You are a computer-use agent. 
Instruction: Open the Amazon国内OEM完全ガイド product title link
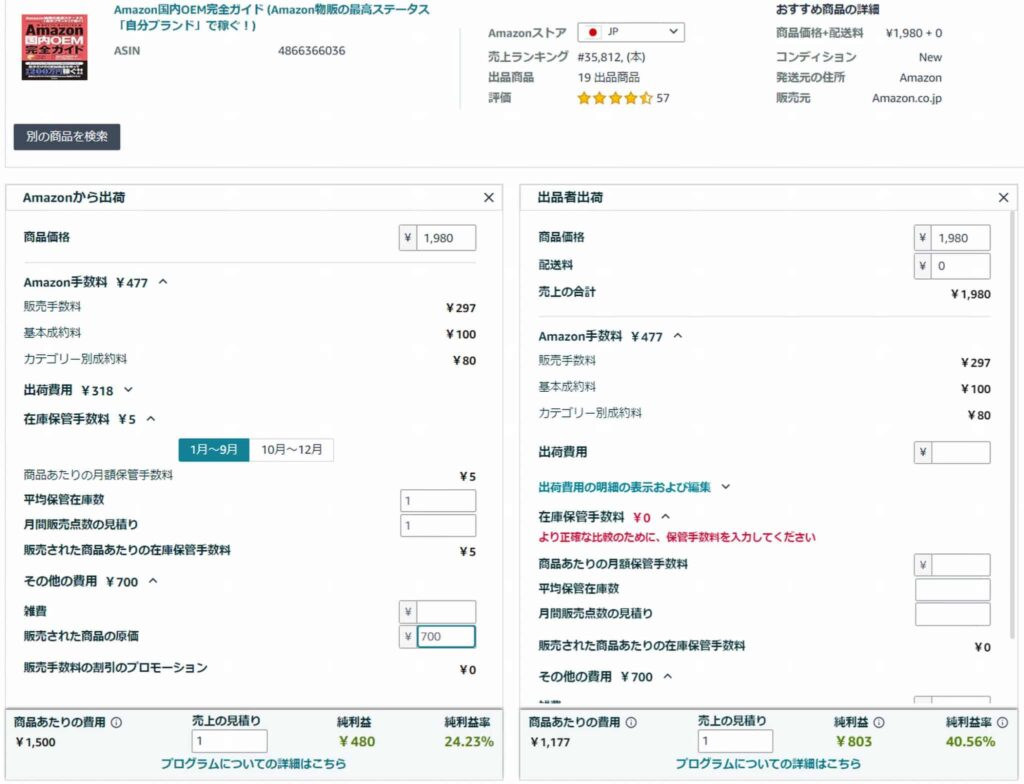[x=272, y=18]
